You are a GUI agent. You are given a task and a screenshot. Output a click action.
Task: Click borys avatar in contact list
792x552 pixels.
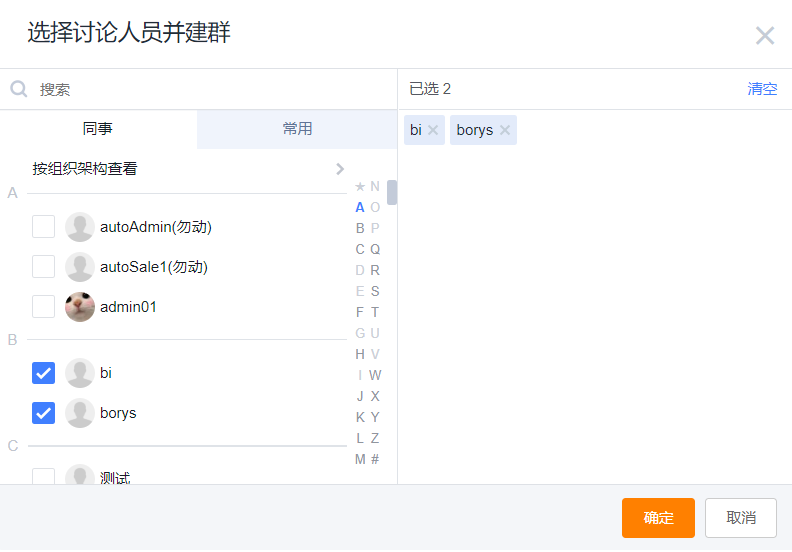[x=80, y=413]
